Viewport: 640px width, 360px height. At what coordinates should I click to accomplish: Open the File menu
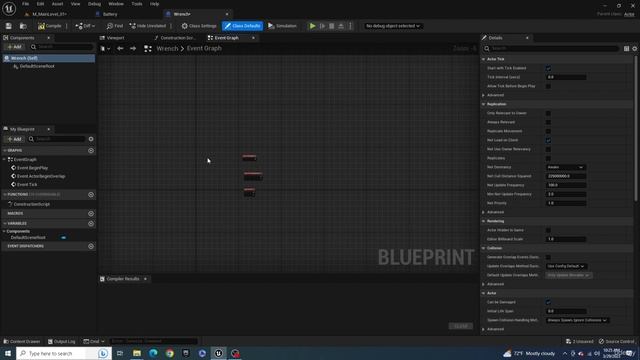25,4
